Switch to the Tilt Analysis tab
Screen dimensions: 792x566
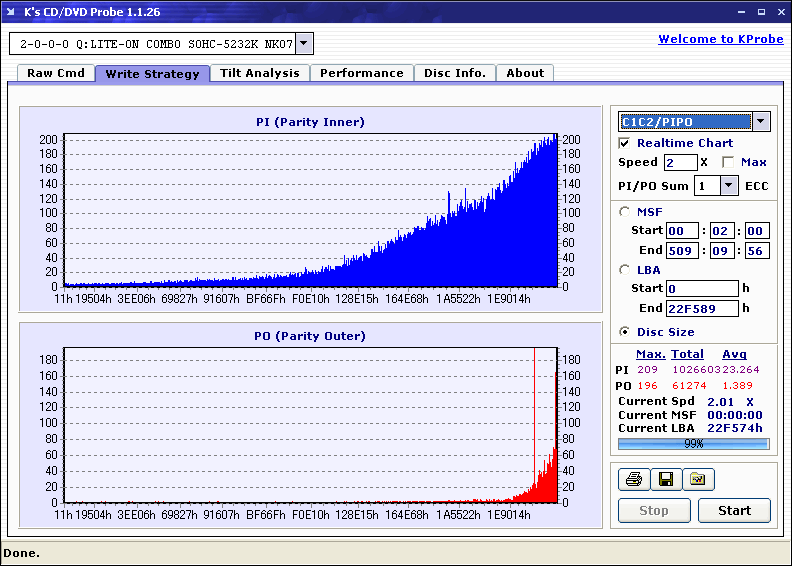pyautogui.click(x=260, y=73)
